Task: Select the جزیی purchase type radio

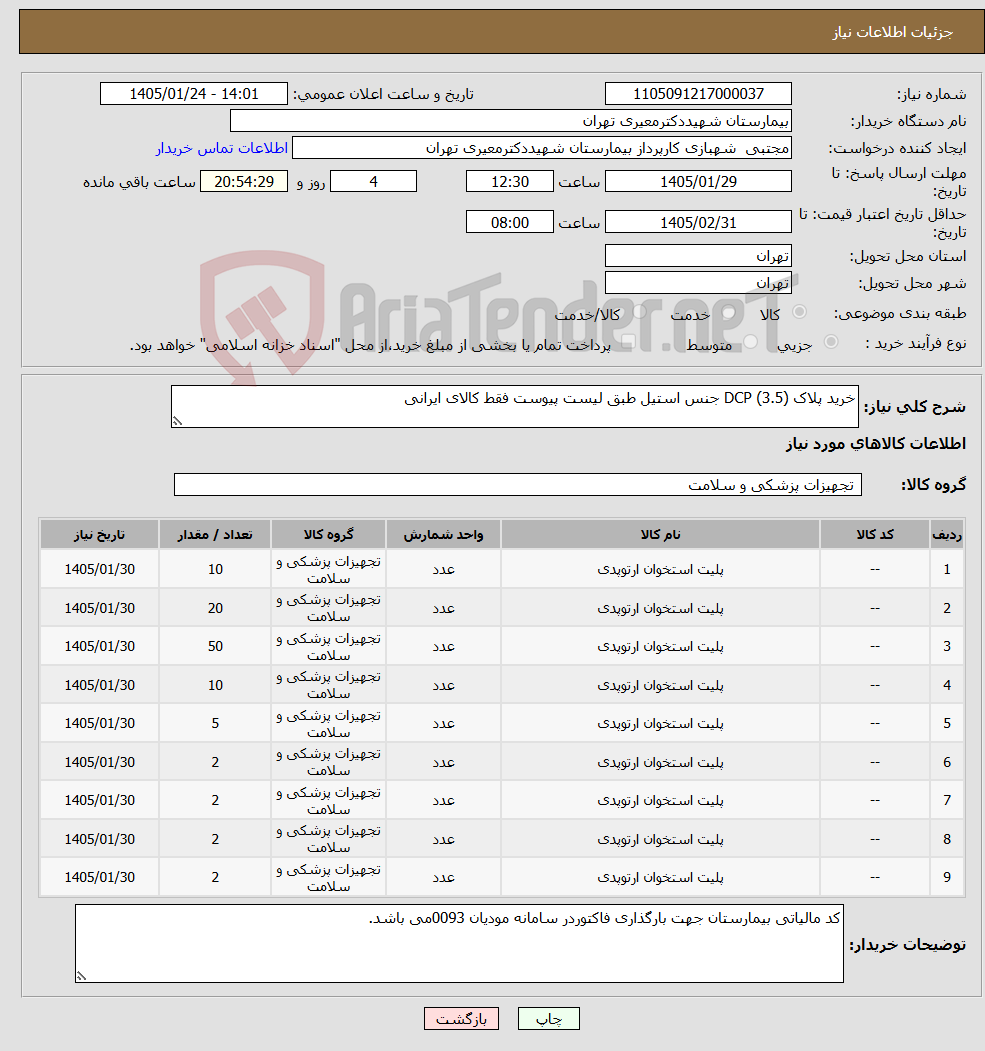Action: [x=831, y=343]
